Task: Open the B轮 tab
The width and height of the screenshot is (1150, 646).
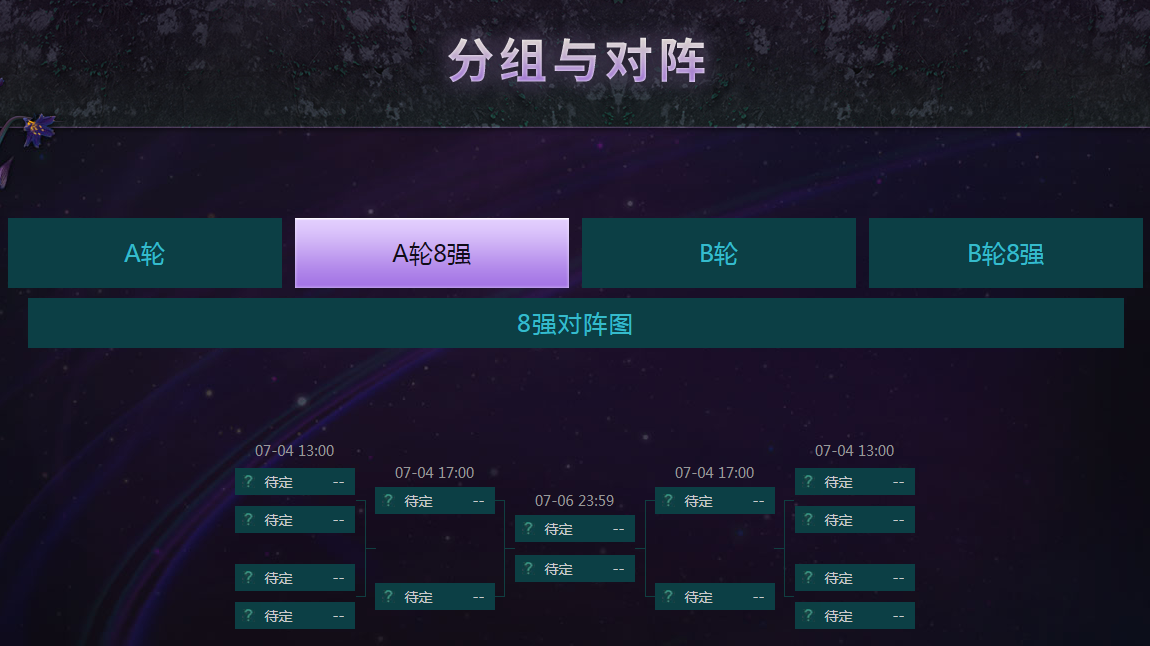Action: click(x=719, y=253)
